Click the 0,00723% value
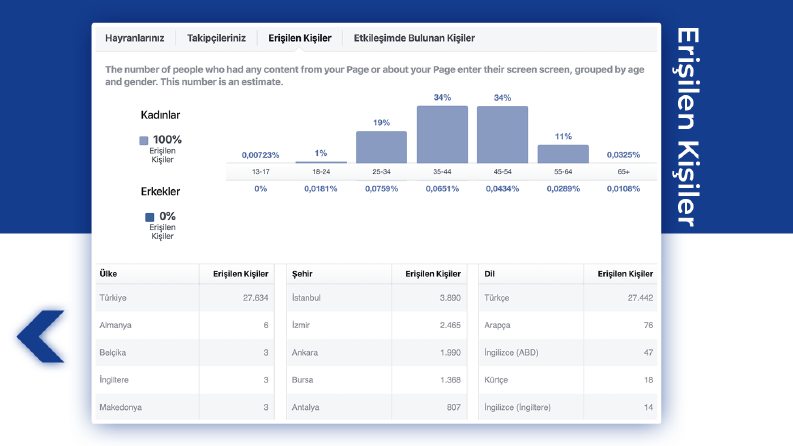Image resolution: width=793 pixels, height=446 pixels. 260,155
